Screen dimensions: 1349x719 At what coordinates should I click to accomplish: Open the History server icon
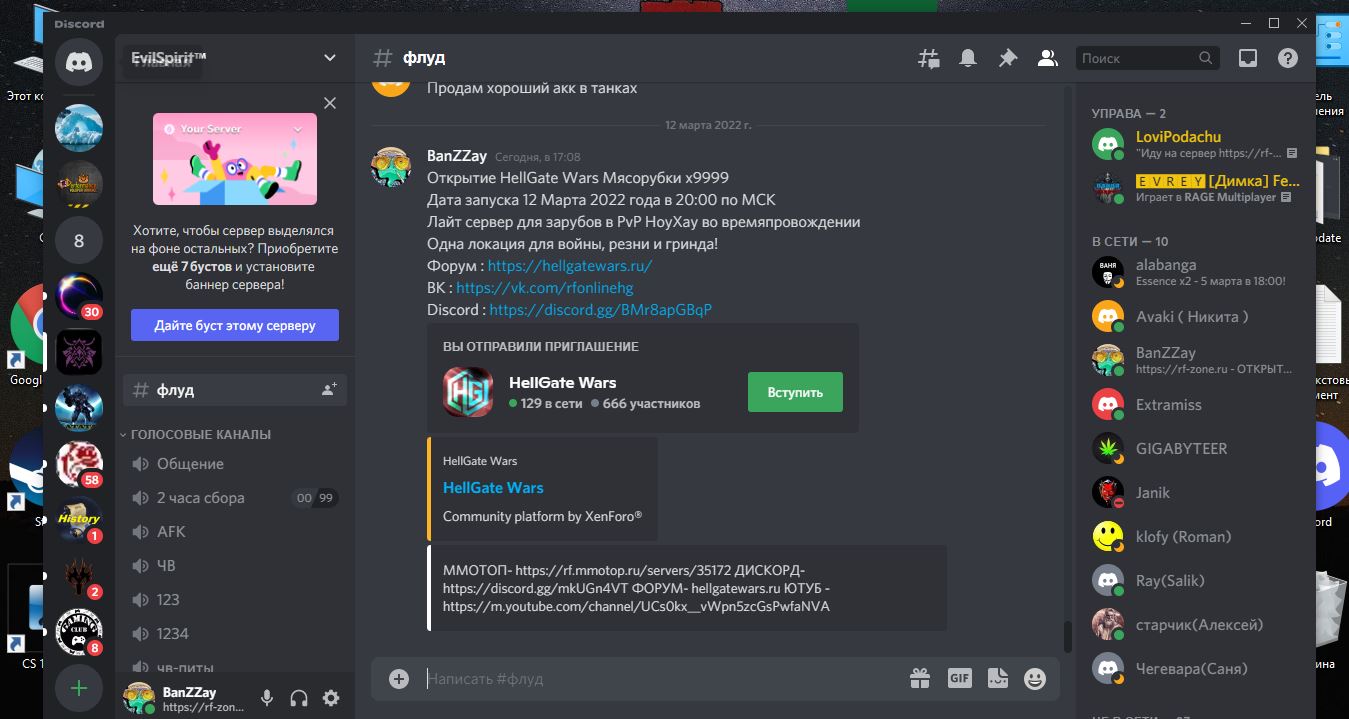[79, 521]
